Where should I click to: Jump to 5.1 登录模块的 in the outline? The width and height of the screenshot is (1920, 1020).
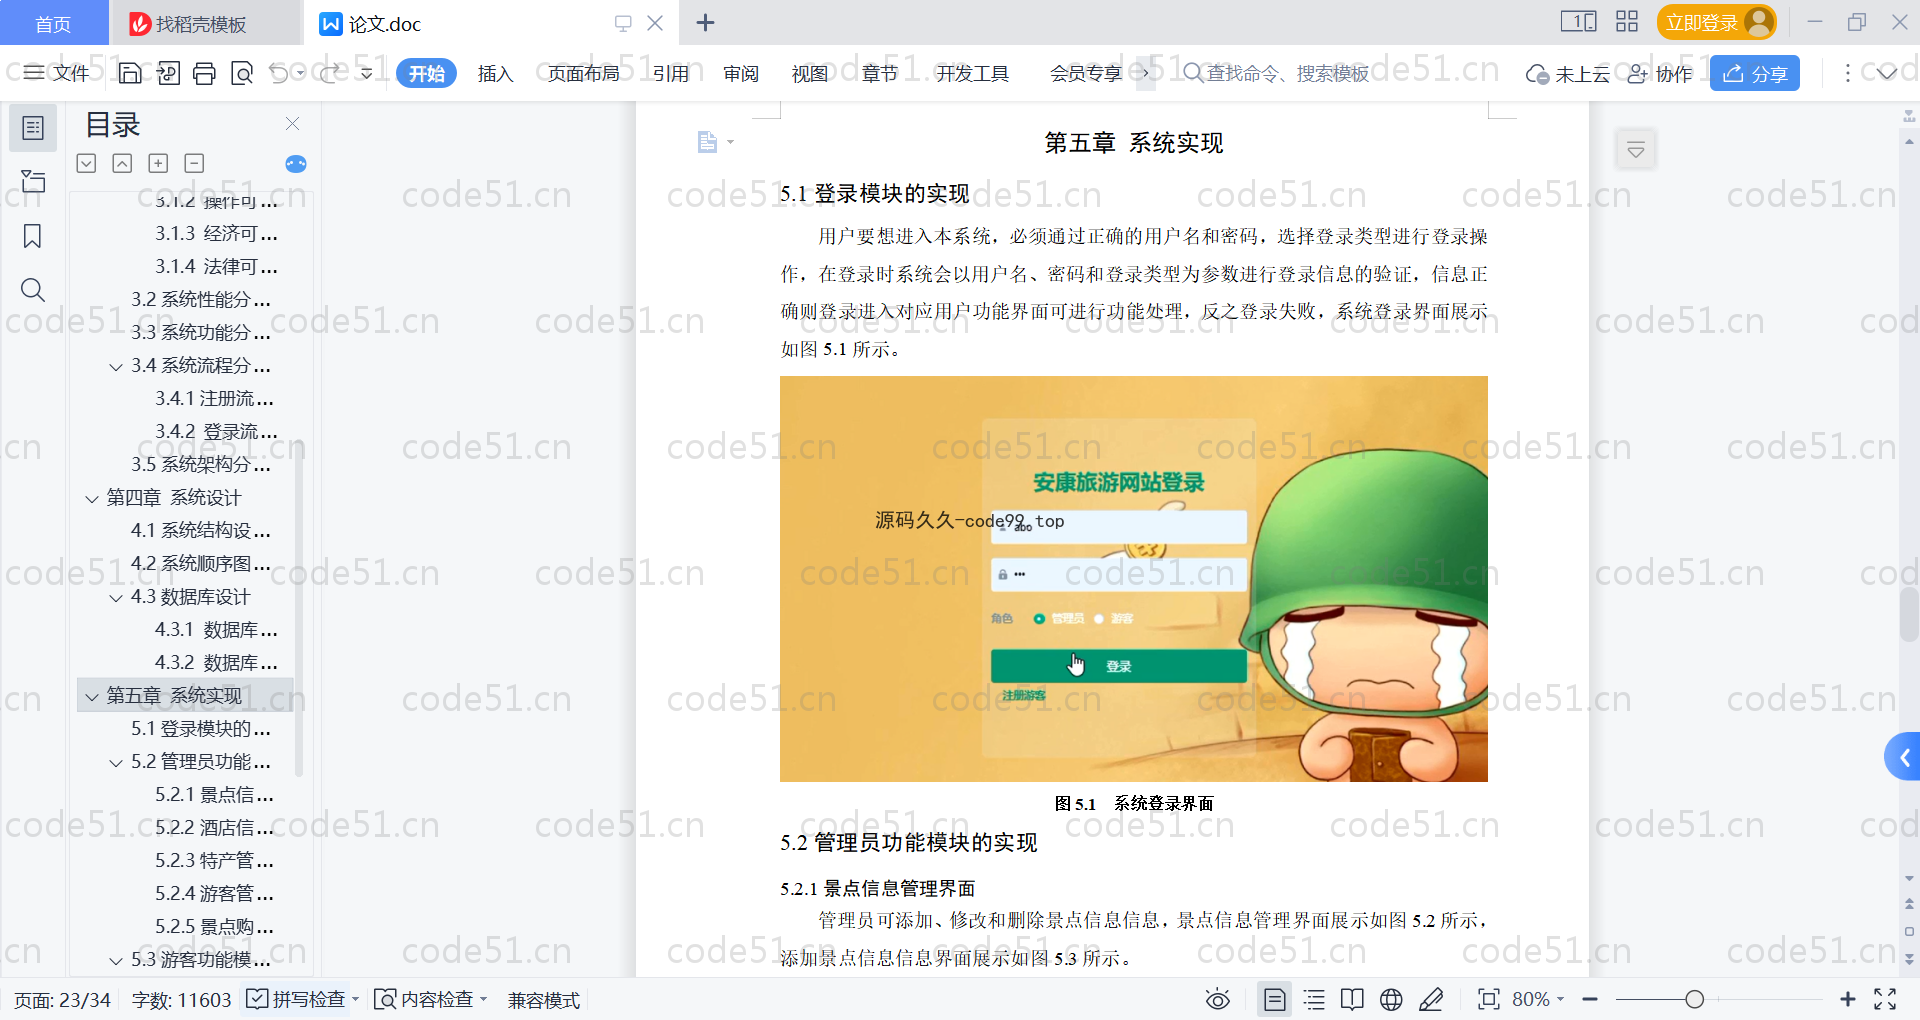[x=200, y=729]
